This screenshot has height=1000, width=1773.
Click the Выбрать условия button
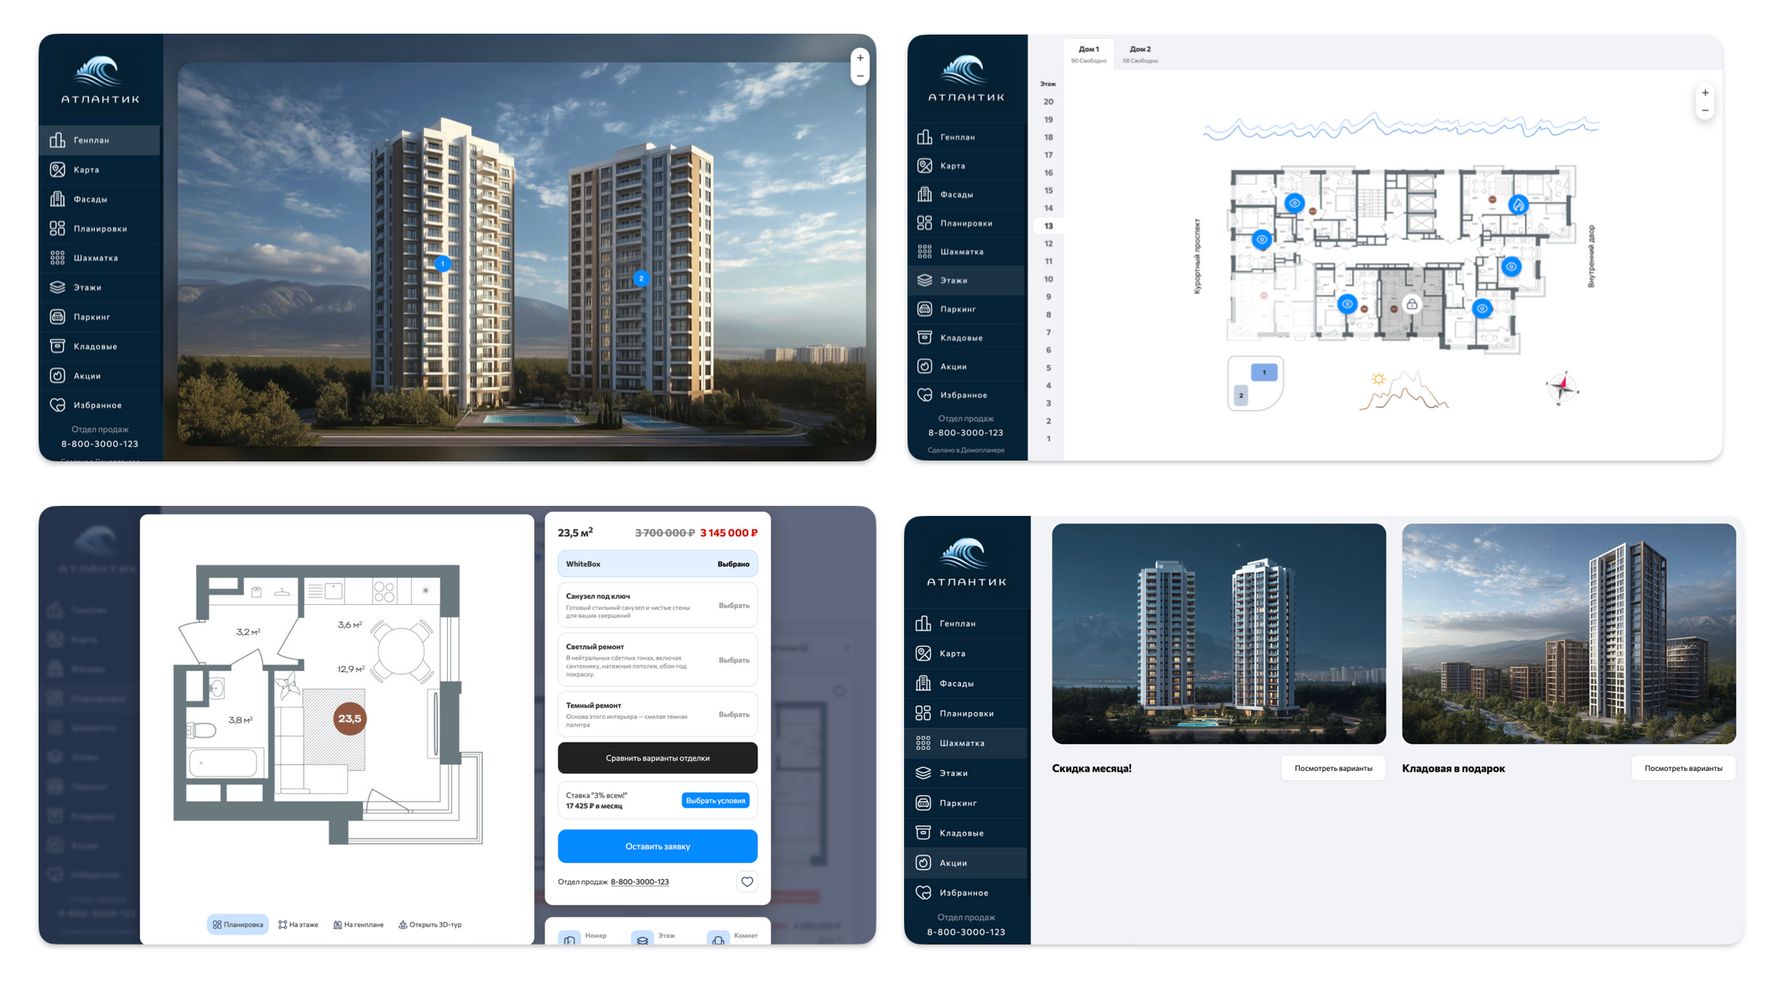pos(716,800)
